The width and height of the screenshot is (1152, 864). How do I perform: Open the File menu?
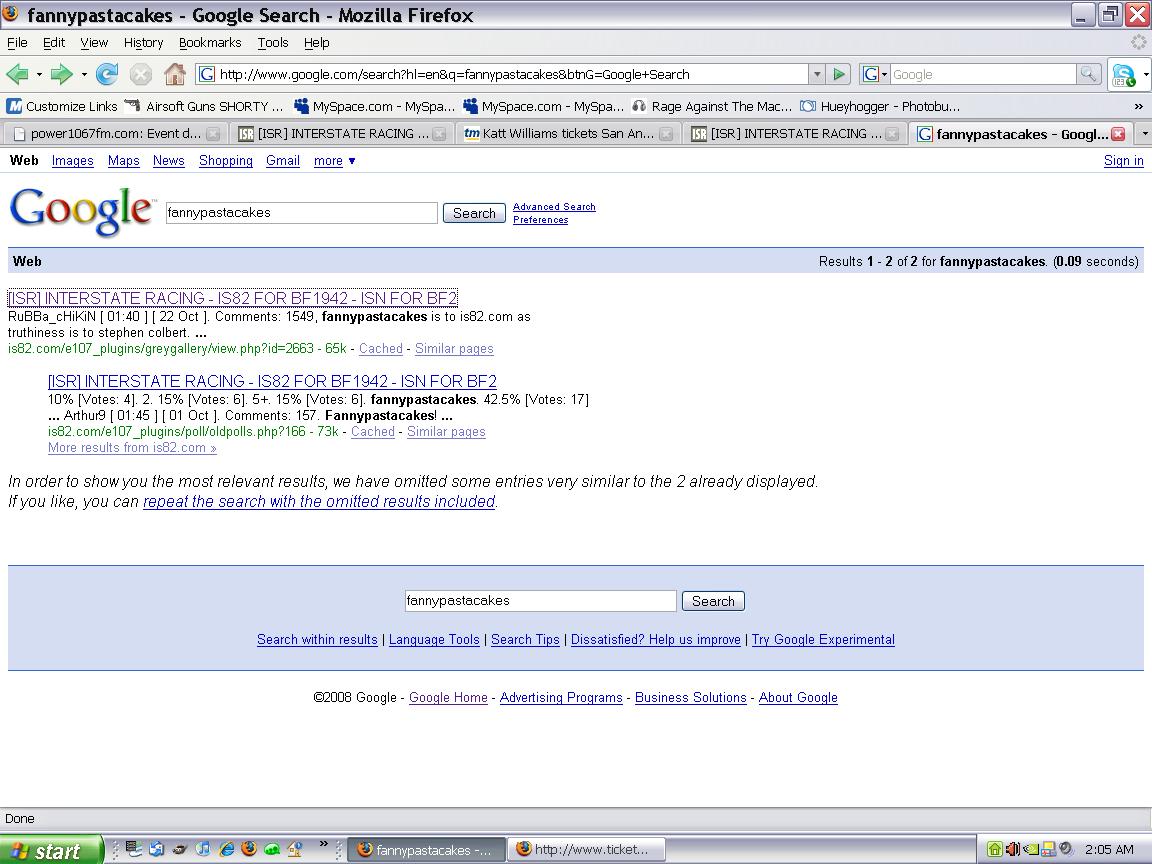[17, 43]
